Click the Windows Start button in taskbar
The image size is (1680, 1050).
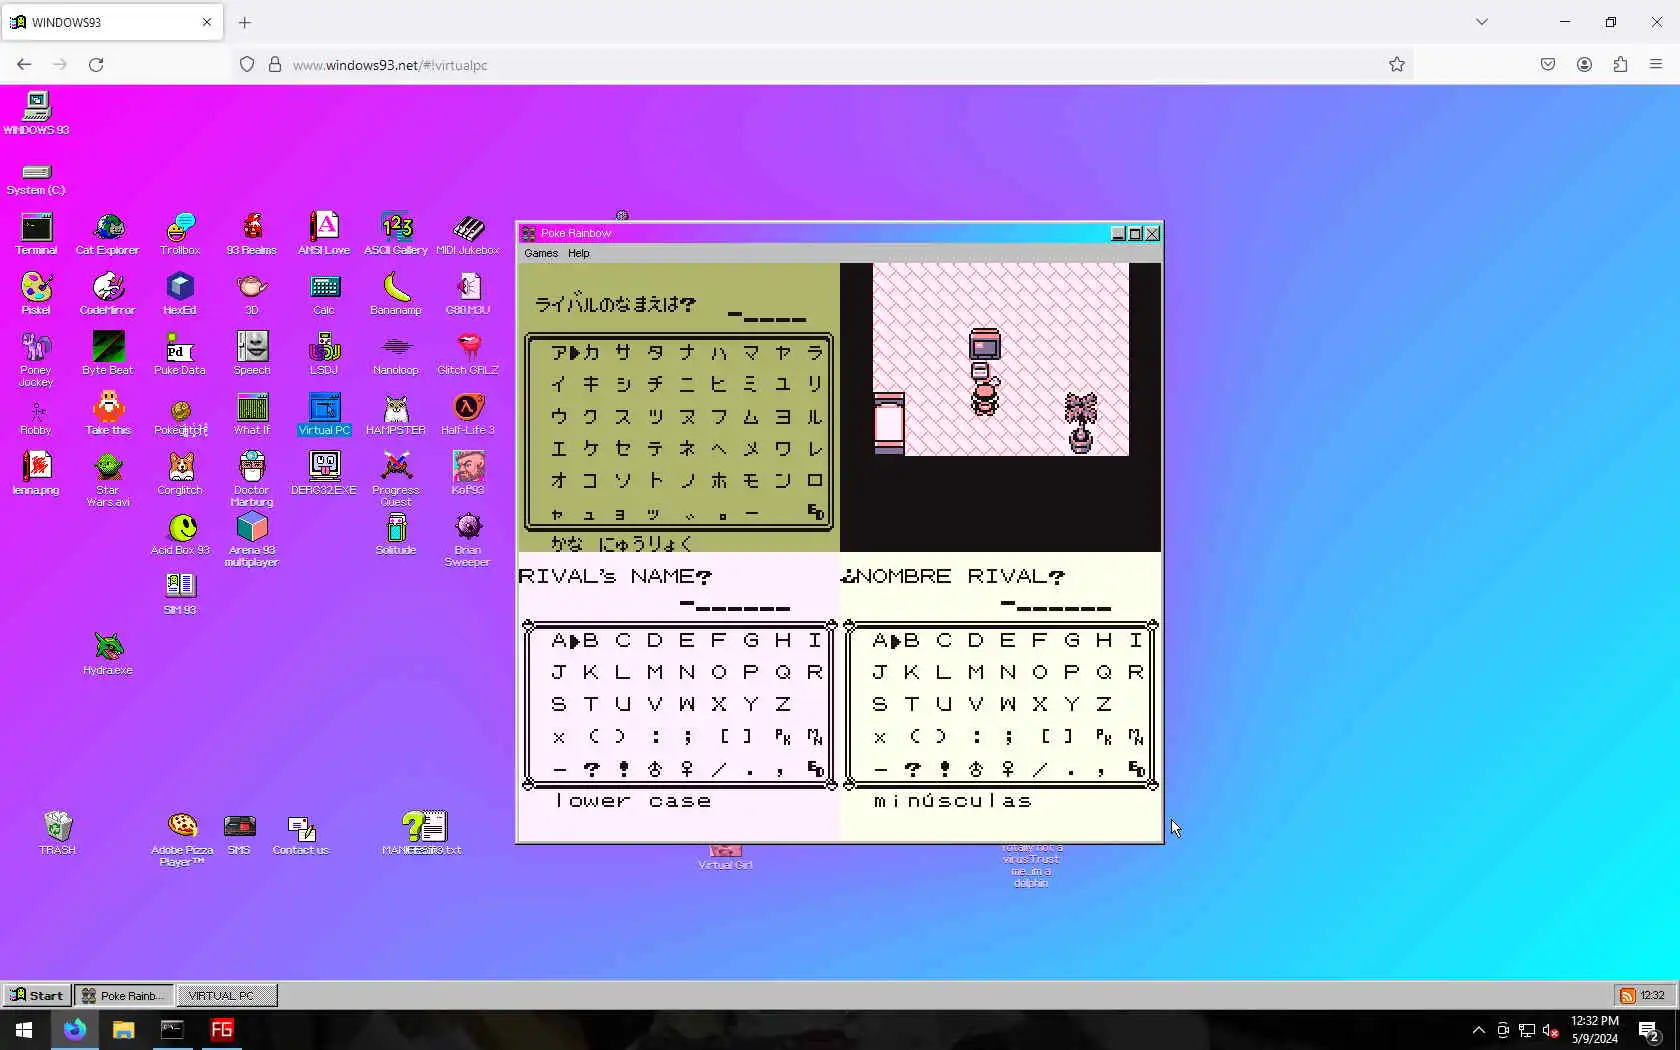coord(24,1030)
